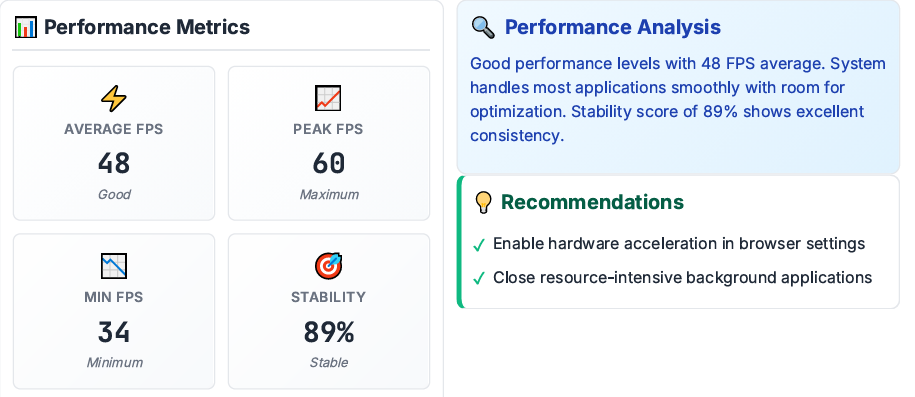Click the falling chart Min FPS icon
915x397 pixels.
tap(114, 266)
